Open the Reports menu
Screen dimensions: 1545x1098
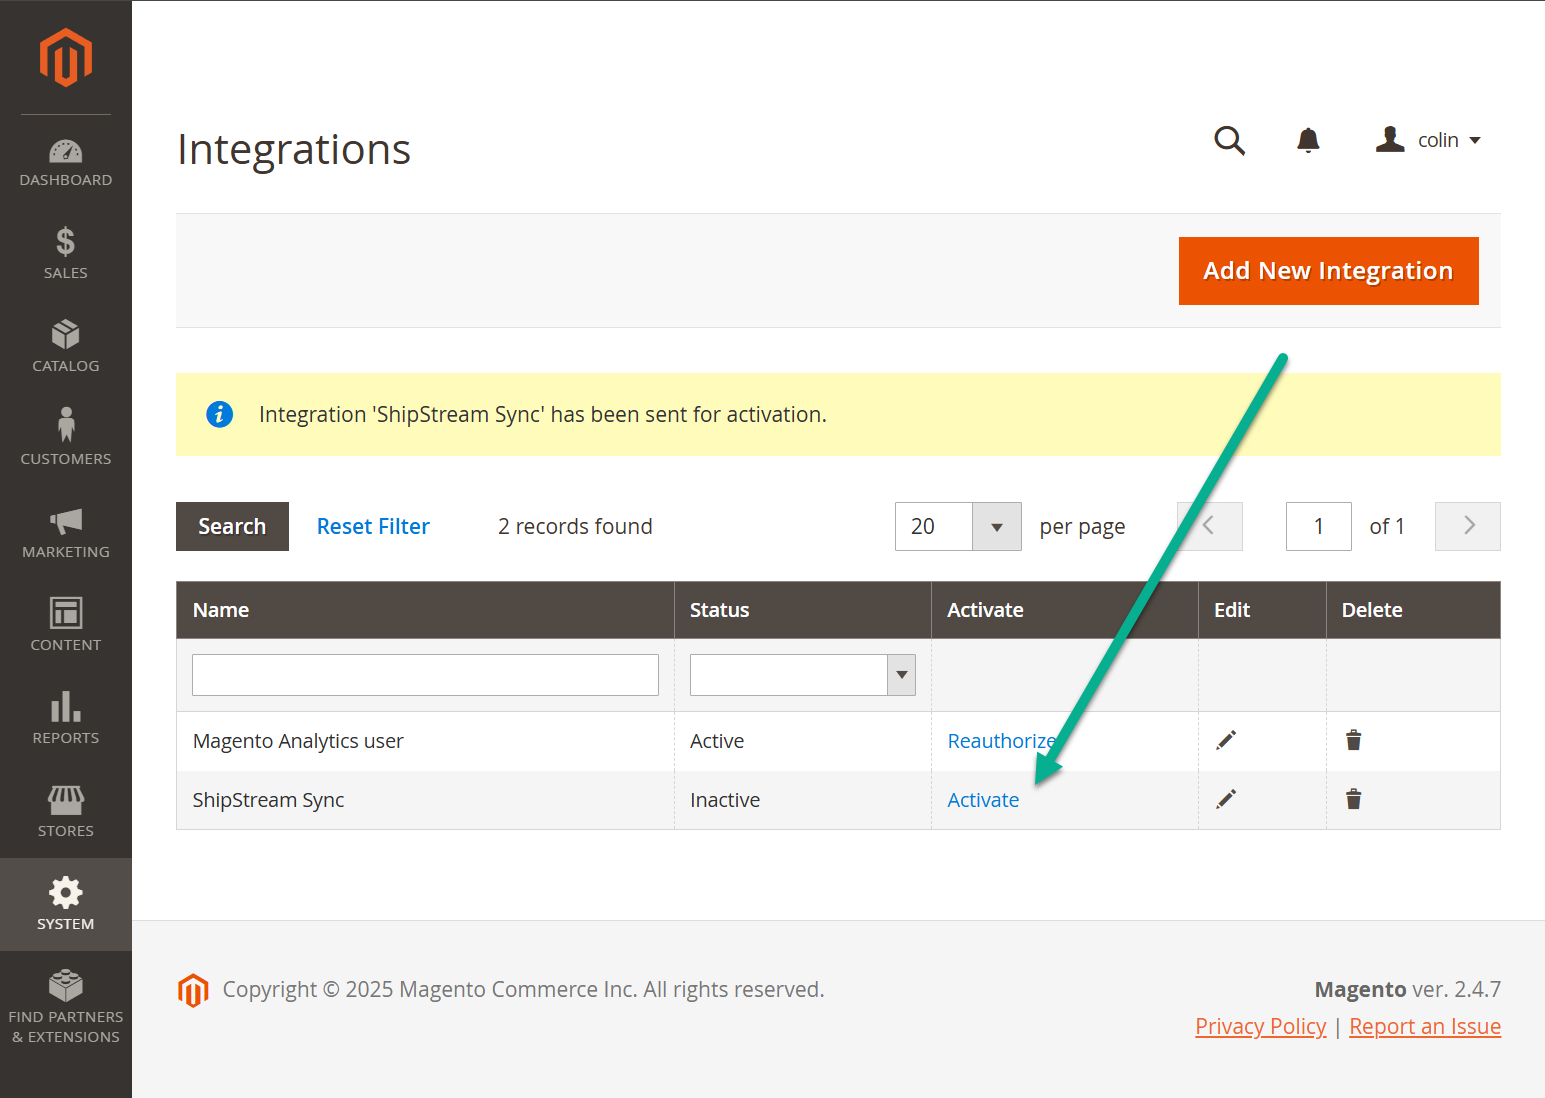click(x=66, y=718)
